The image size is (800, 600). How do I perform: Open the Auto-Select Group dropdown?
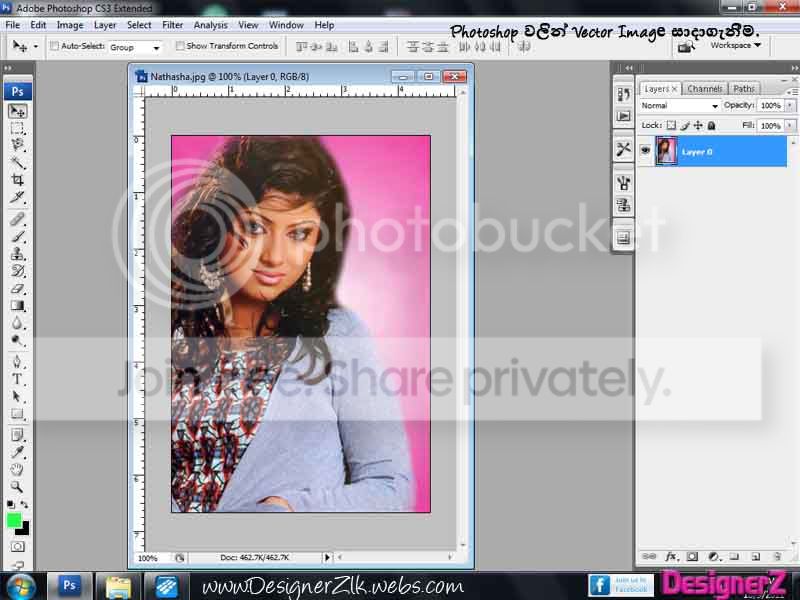(x=135, y=47)
